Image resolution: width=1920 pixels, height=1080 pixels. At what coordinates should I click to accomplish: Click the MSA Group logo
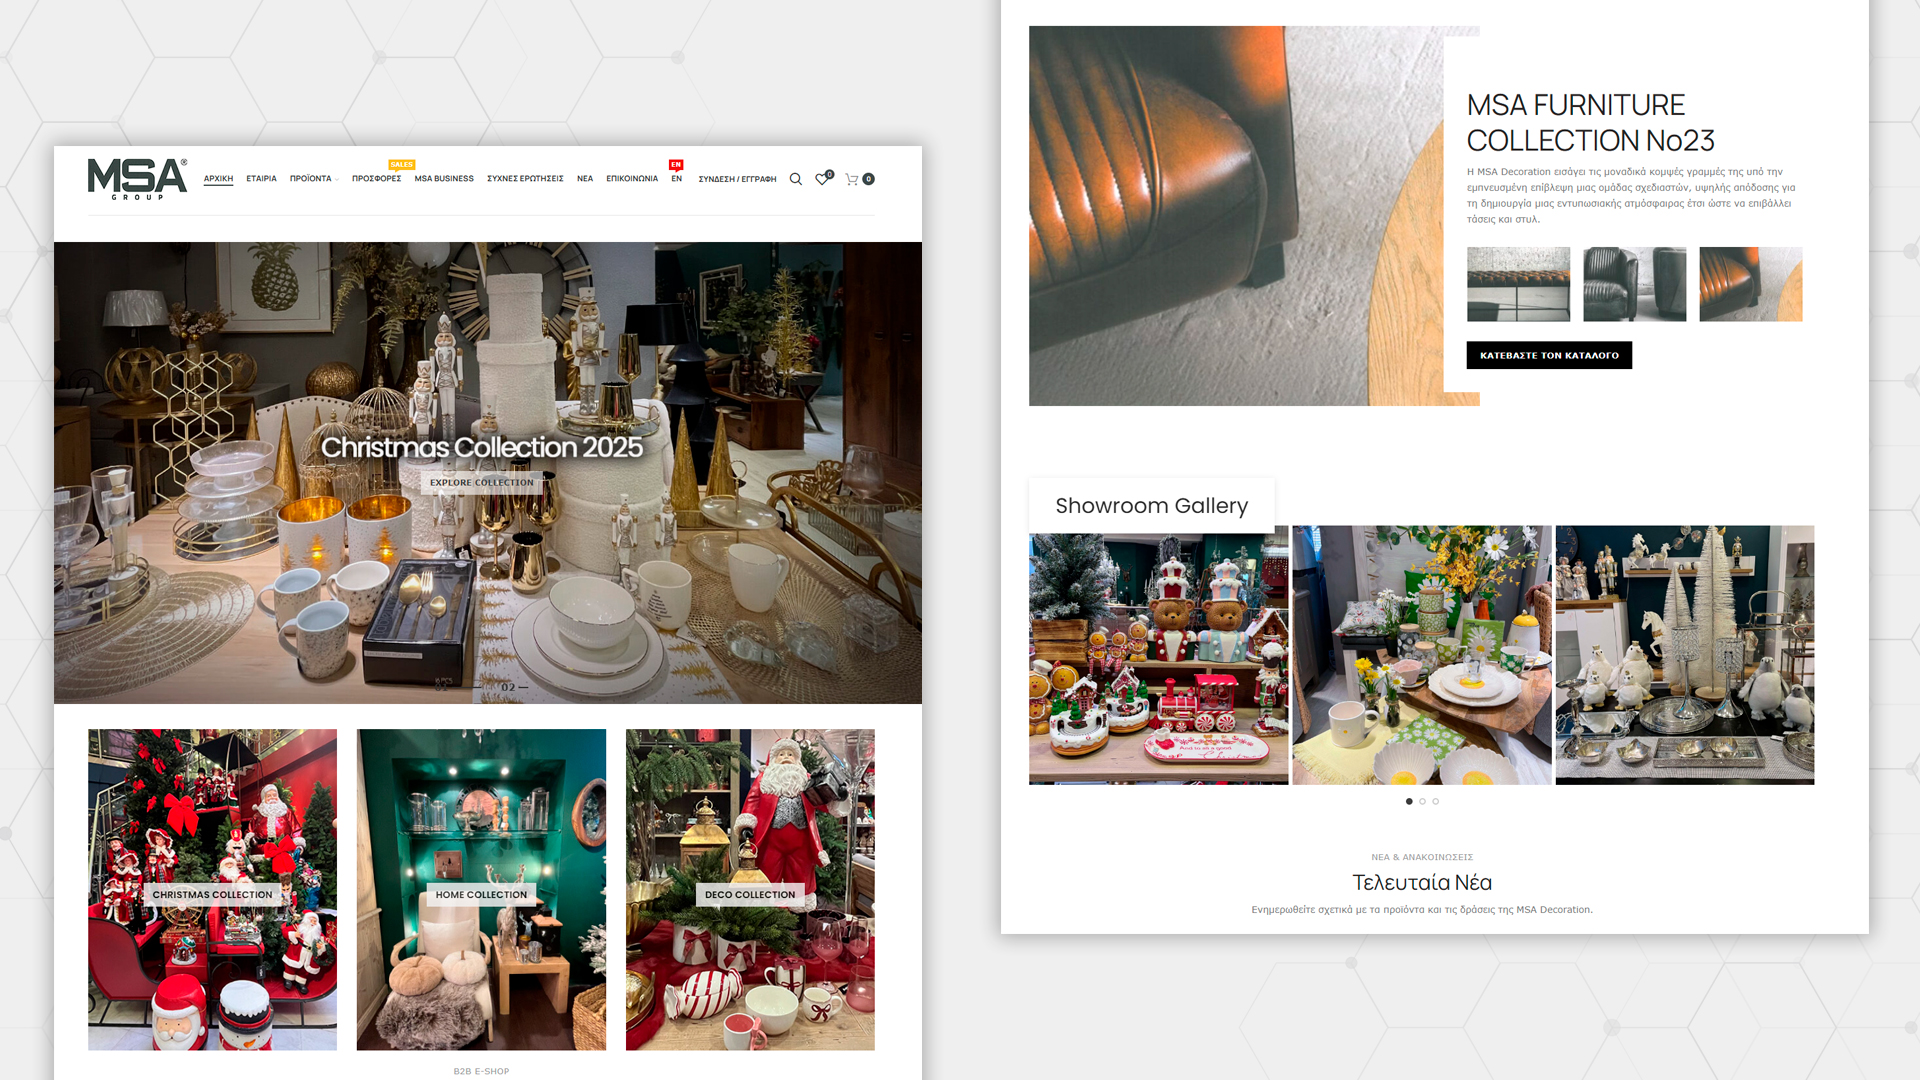tap(137, 179)
